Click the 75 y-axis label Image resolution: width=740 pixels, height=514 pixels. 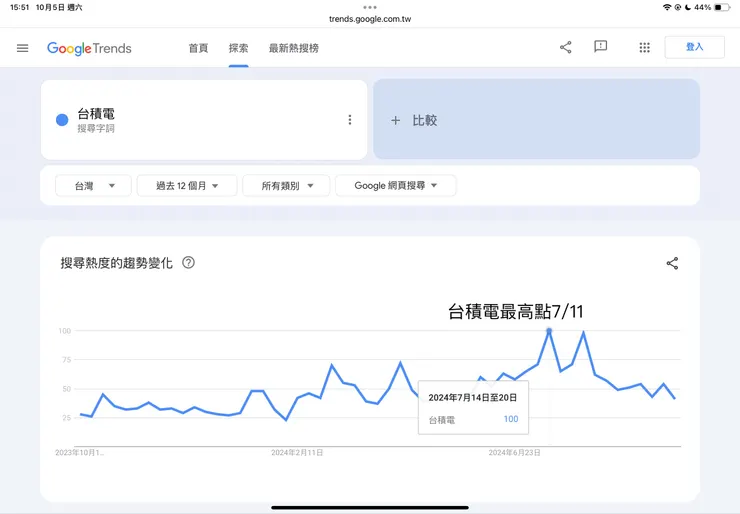(x=66, y=360)
